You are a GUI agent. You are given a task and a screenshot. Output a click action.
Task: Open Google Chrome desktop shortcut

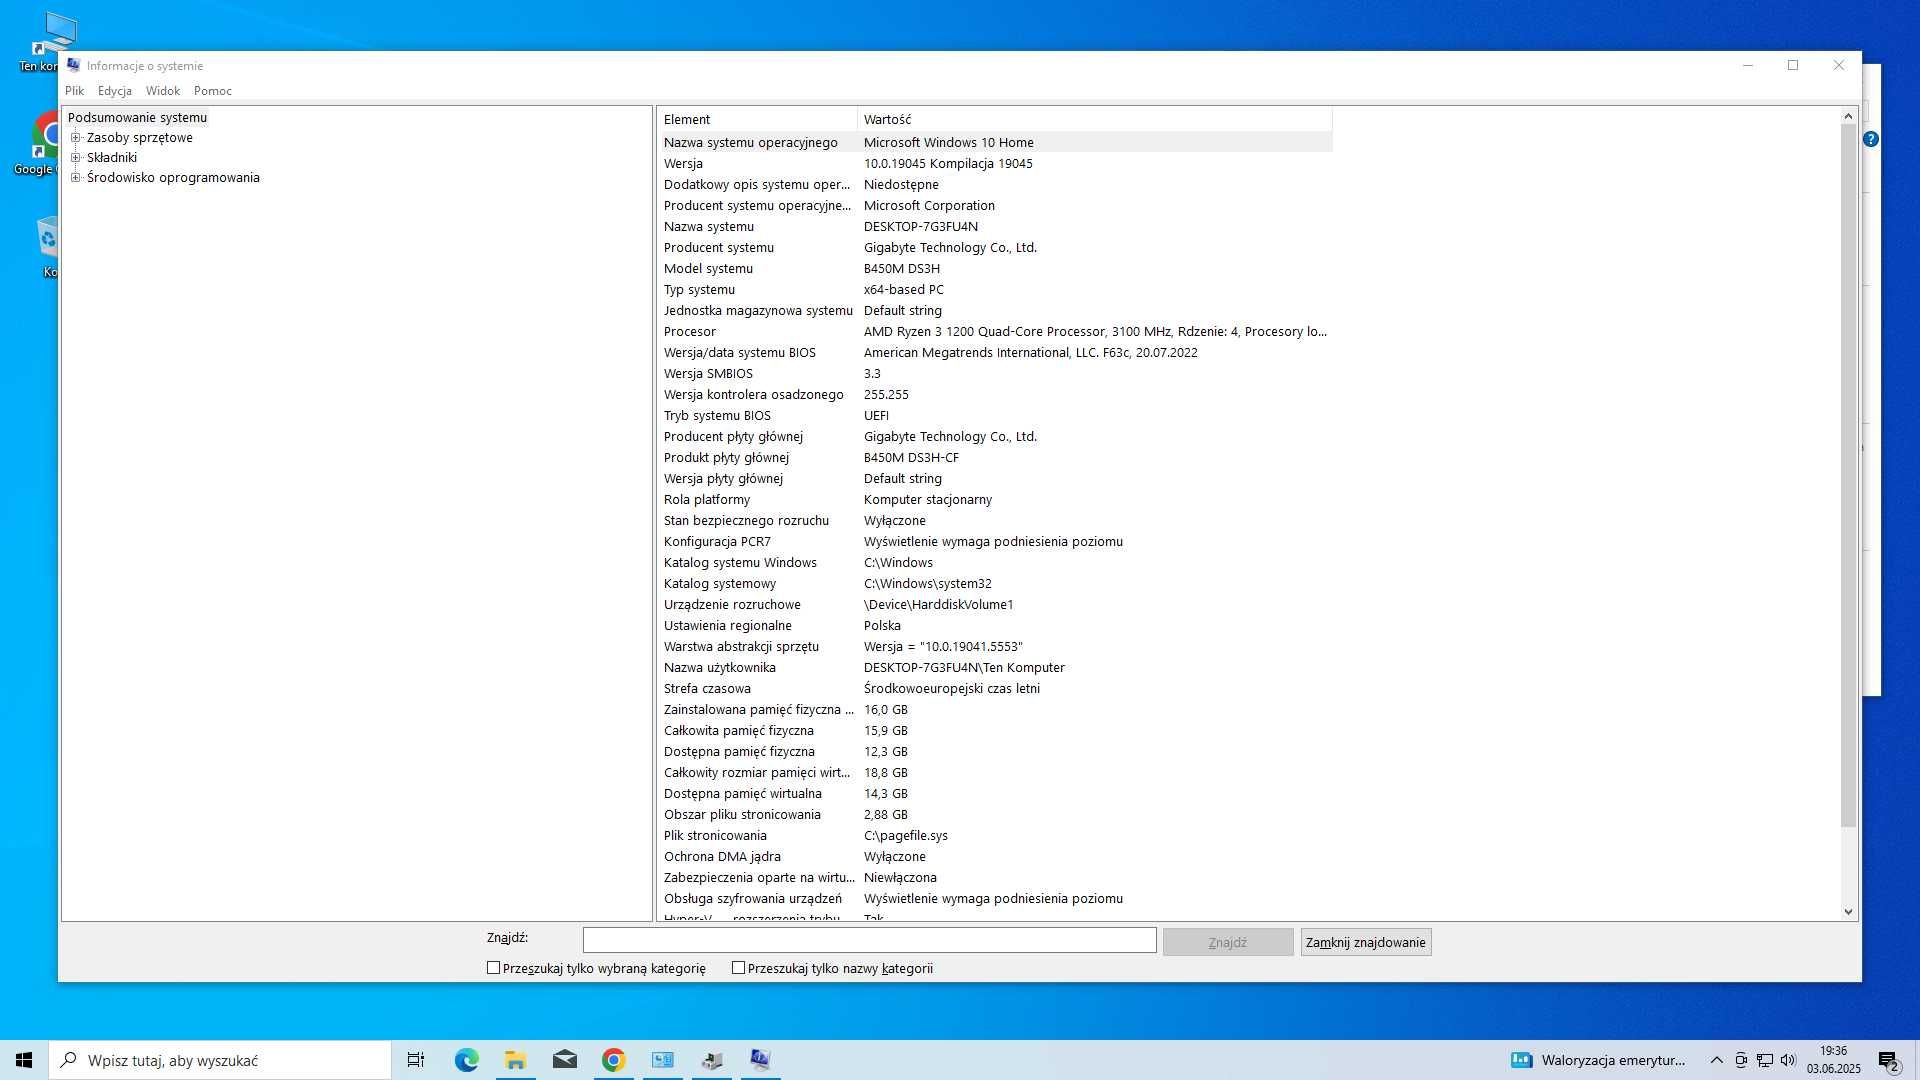click(38, 142)
